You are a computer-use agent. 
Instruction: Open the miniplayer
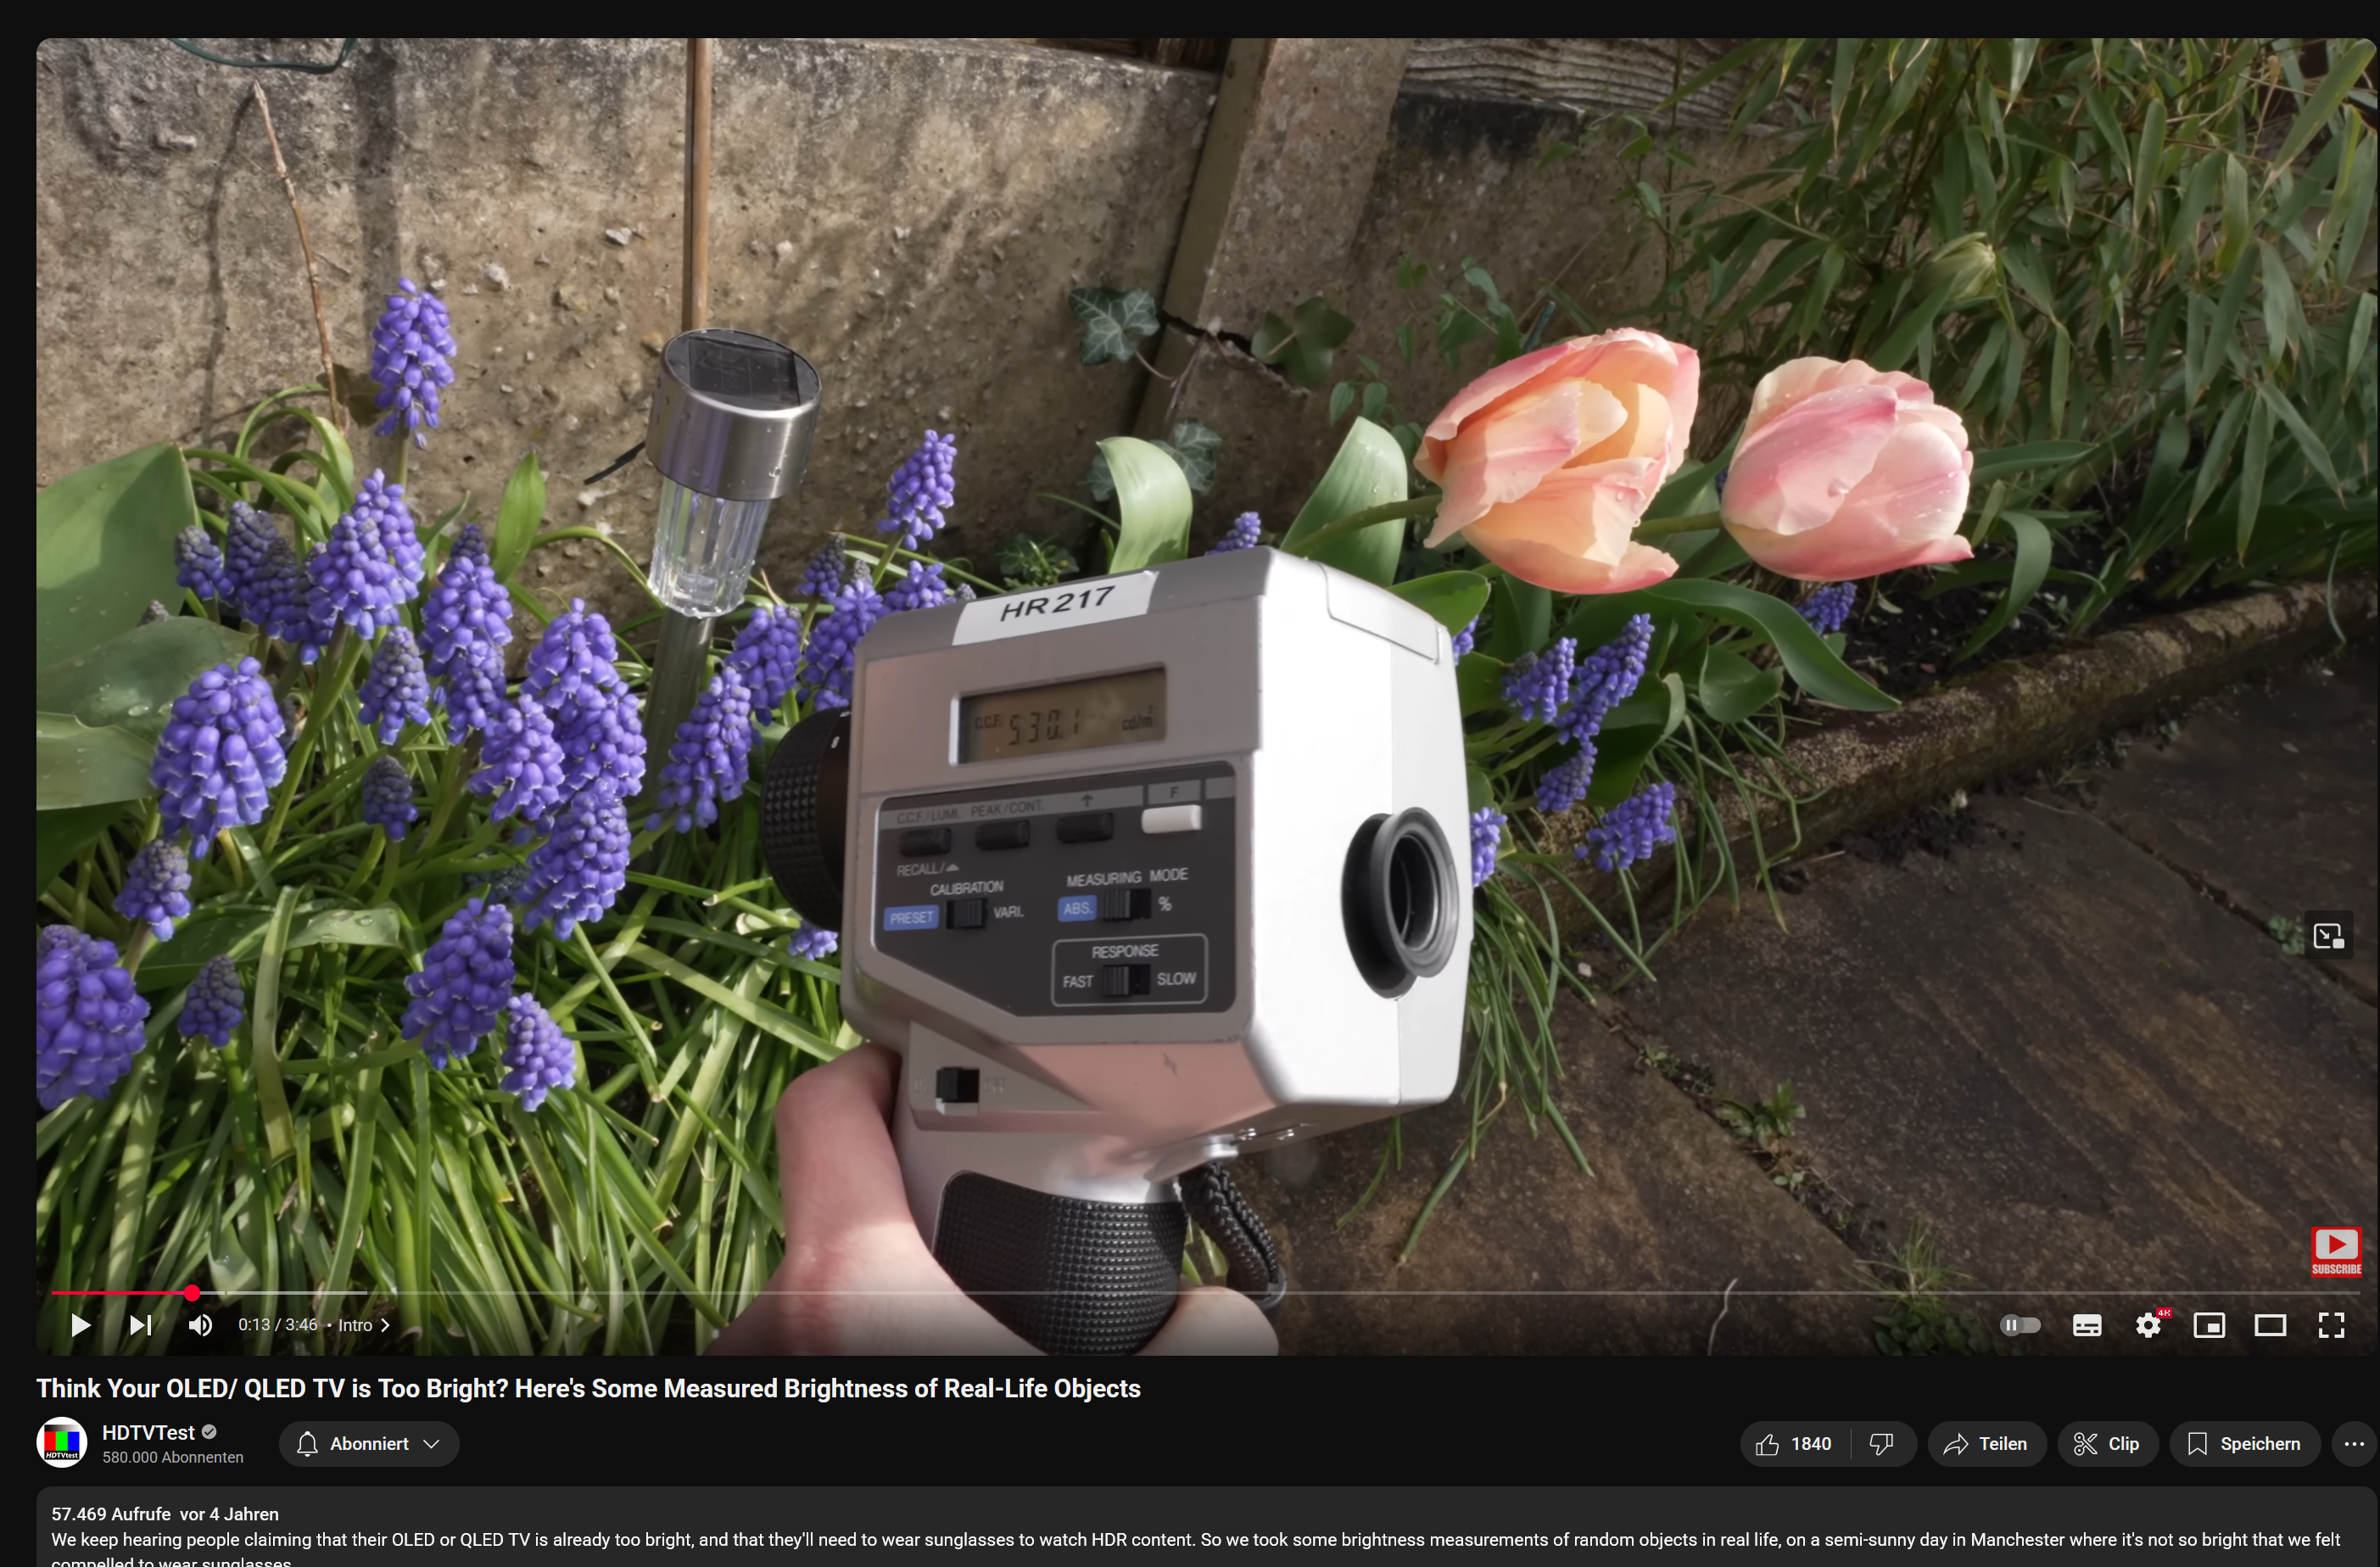(x=2208, y=1325)
